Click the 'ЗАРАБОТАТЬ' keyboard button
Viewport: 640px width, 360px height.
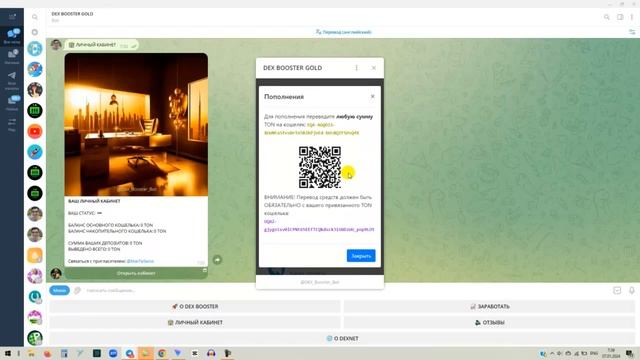[489, 307]
